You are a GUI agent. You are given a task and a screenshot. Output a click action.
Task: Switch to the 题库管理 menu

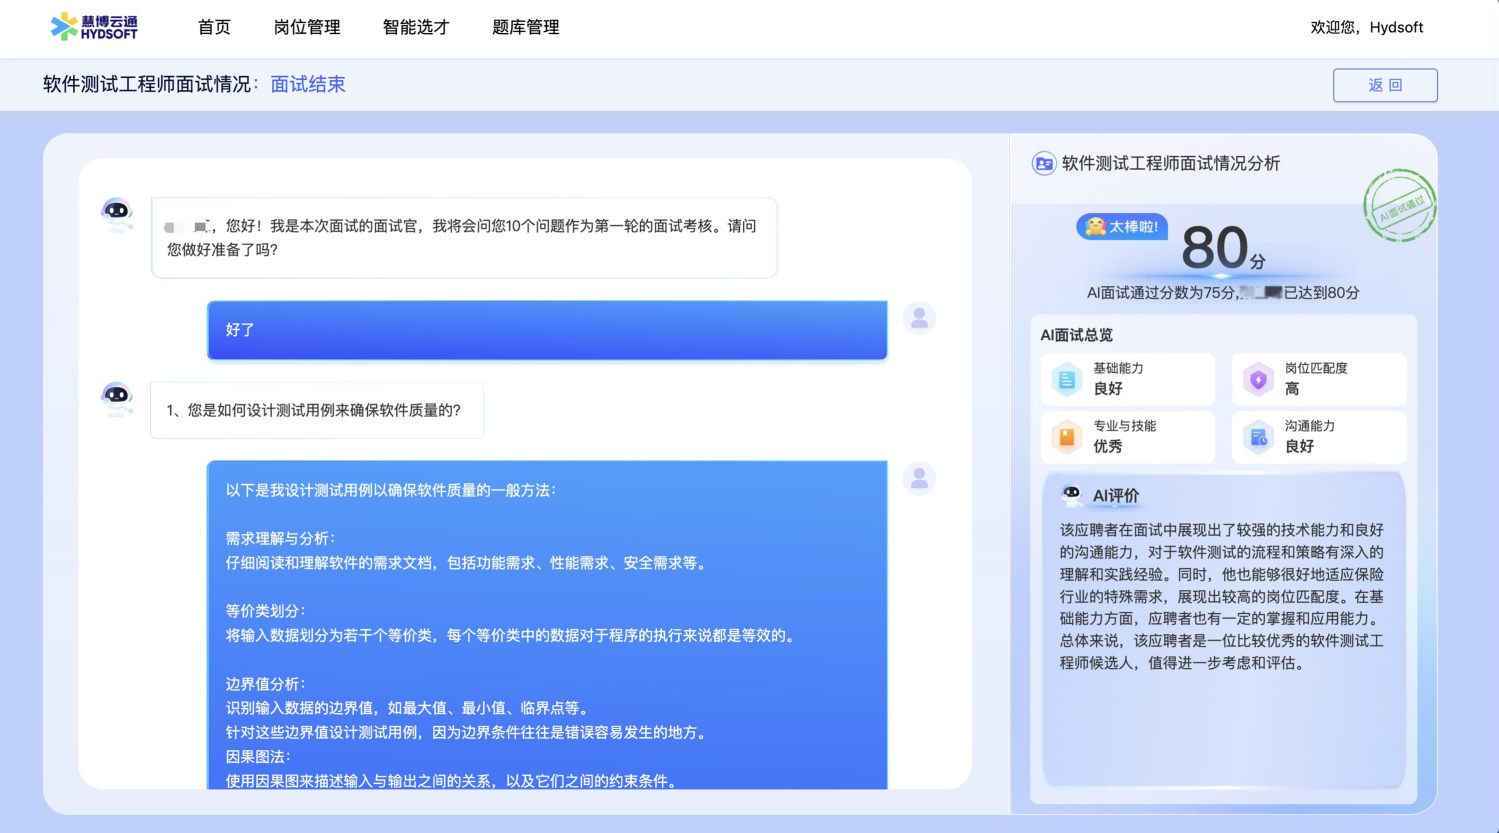click(x=525, y=28)
